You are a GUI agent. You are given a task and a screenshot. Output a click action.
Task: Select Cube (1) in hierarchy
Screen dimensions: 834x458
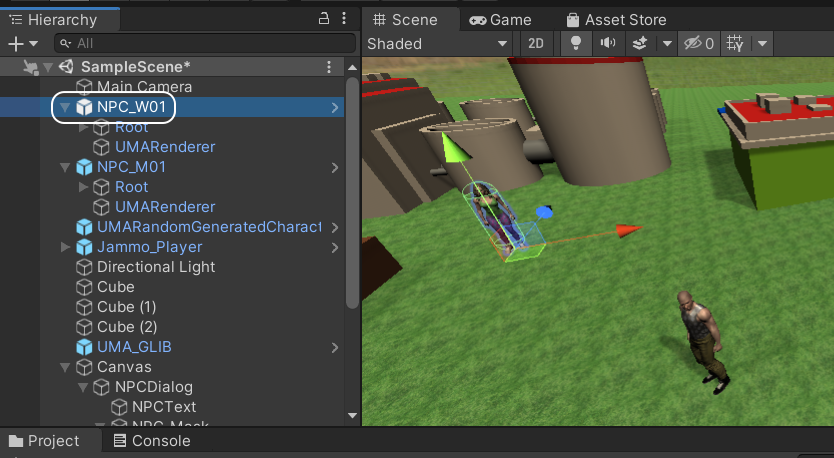126,307
